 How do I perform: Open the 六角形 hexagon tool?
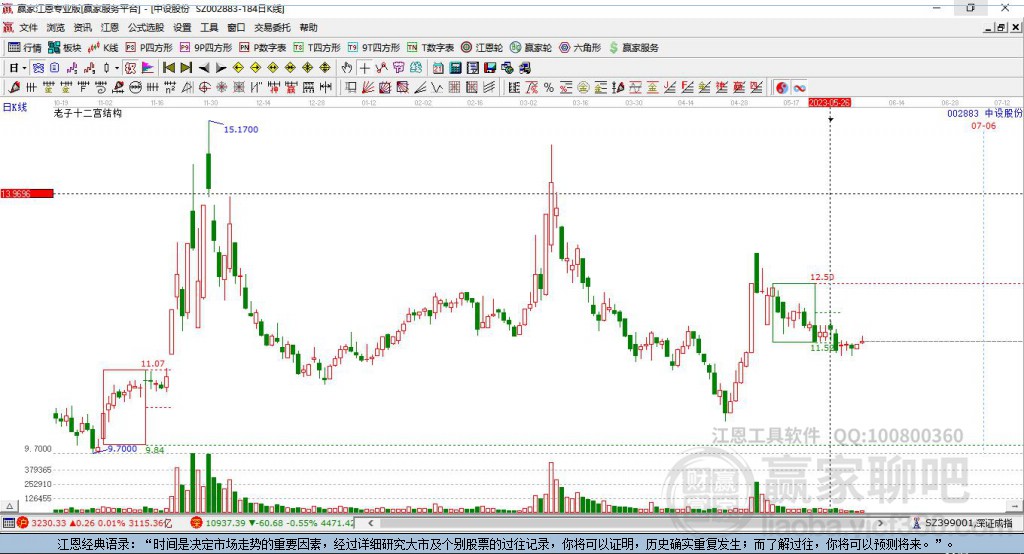pos(580,48)
